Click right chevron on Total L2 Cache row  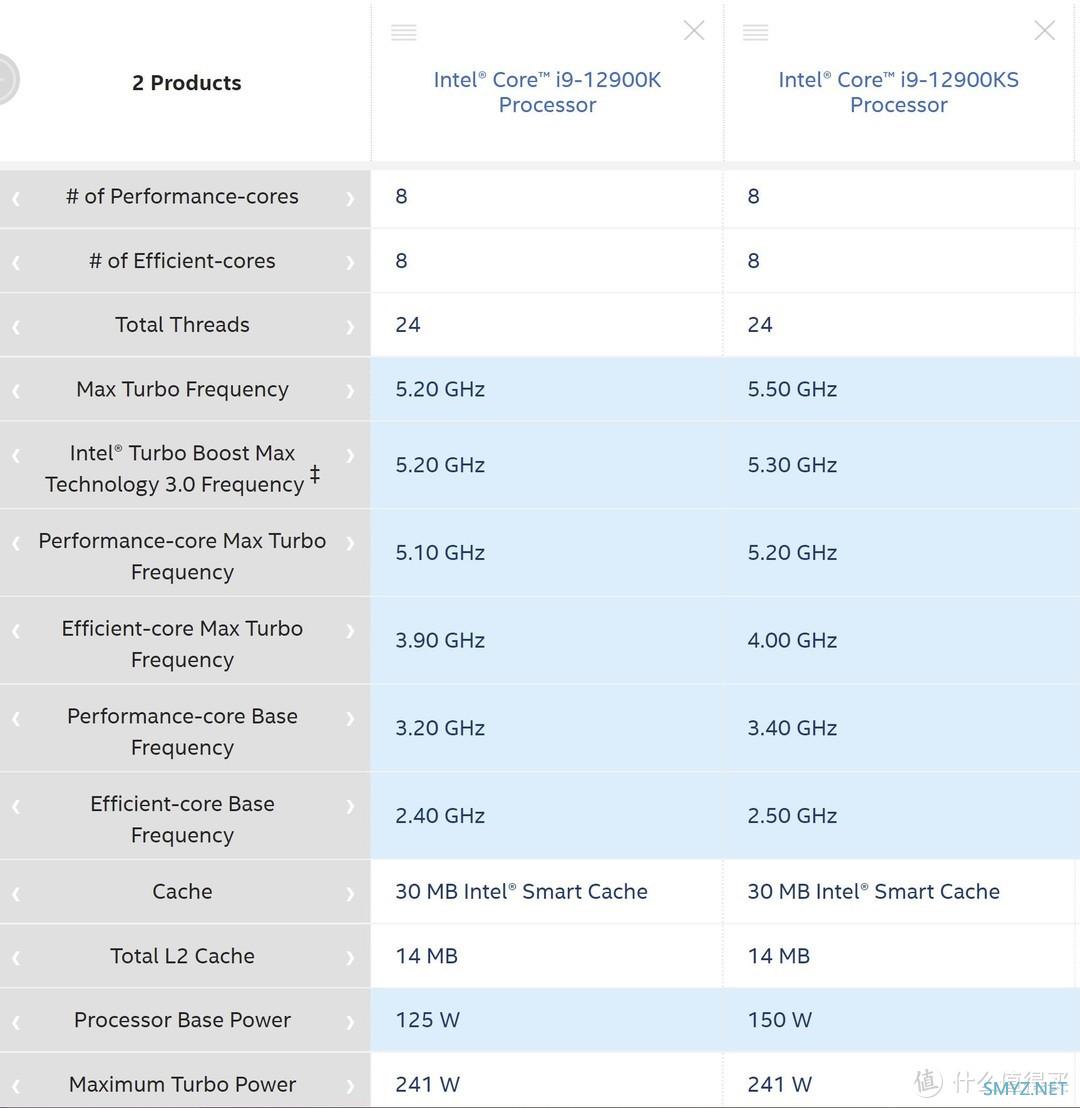click(x=350, y=959)
